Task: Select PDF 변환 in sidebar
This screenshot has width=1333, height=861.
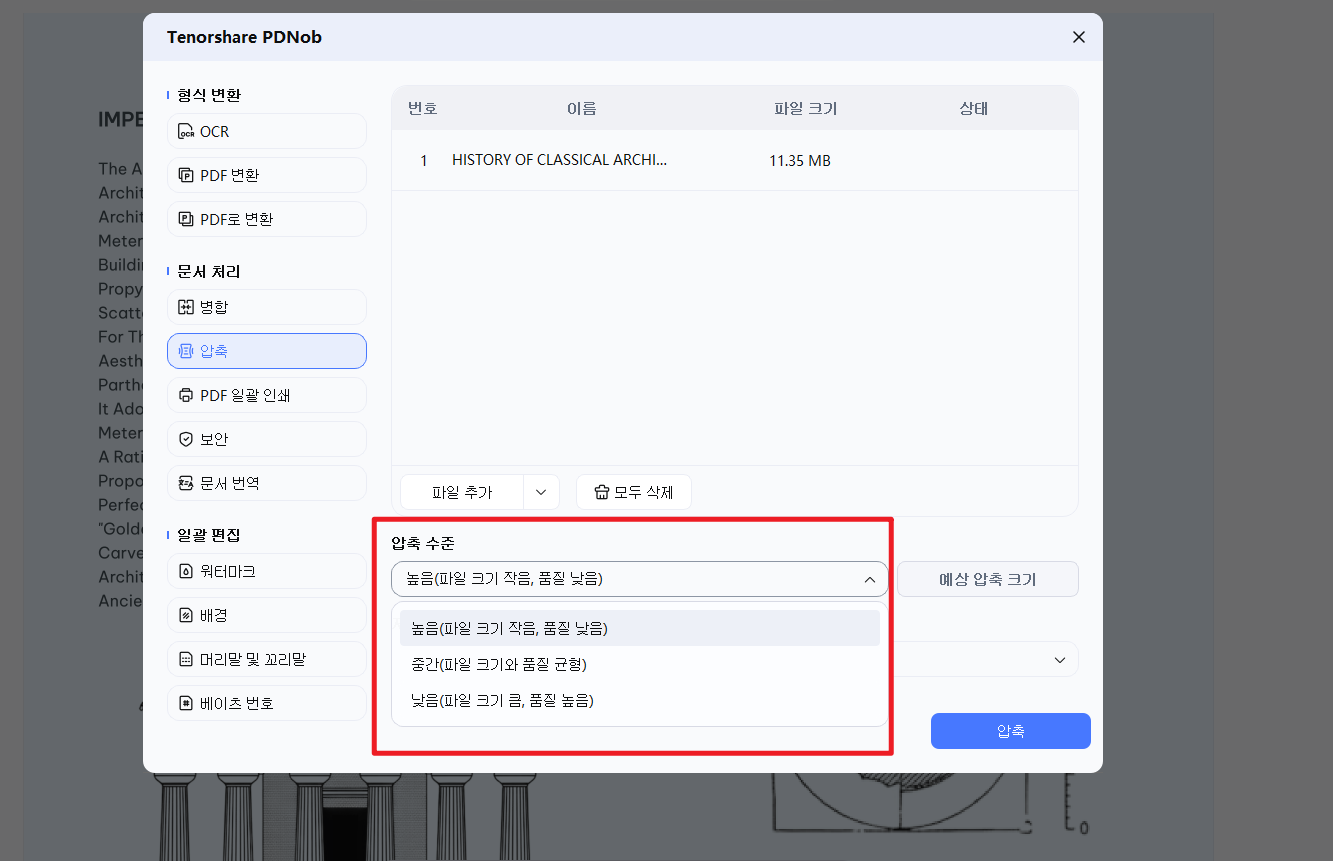Action: click(x=267, y=175)
